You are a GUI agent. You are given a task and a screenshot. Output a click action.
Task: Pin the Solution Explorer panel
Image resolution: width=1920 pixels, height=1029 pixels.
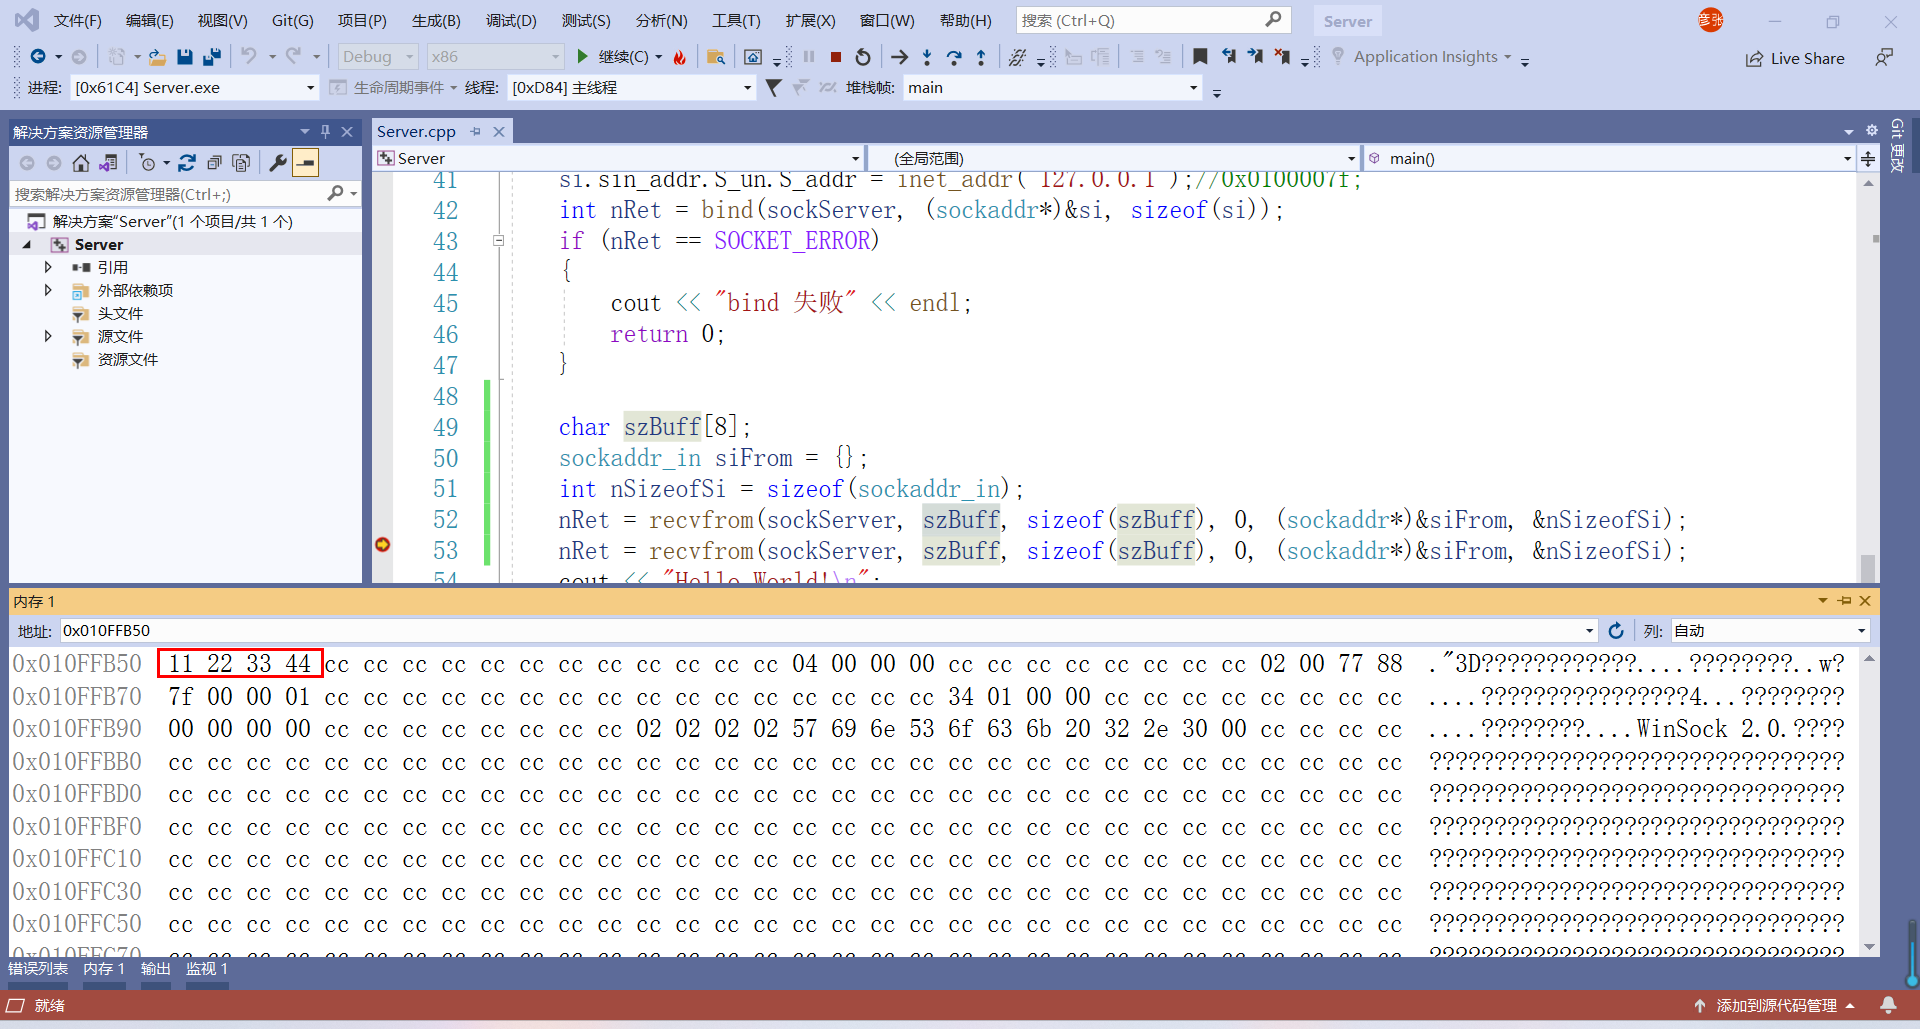tap(325, 131)
